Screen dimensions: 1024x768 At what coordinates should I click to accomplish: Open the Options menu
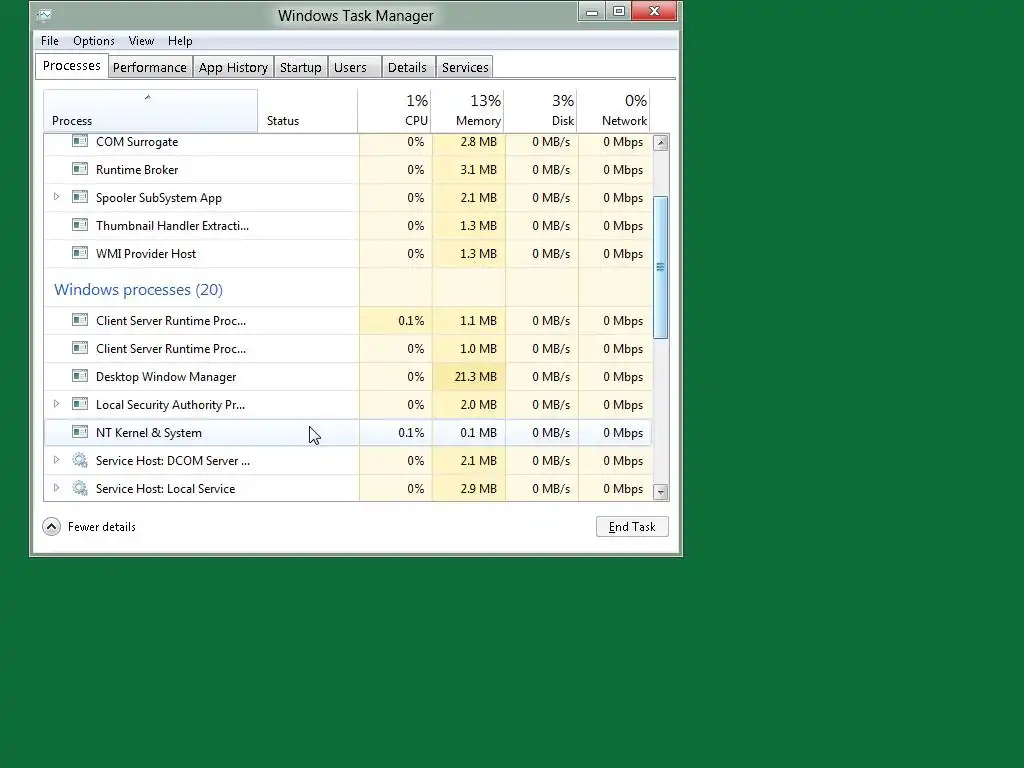(93, 40)
